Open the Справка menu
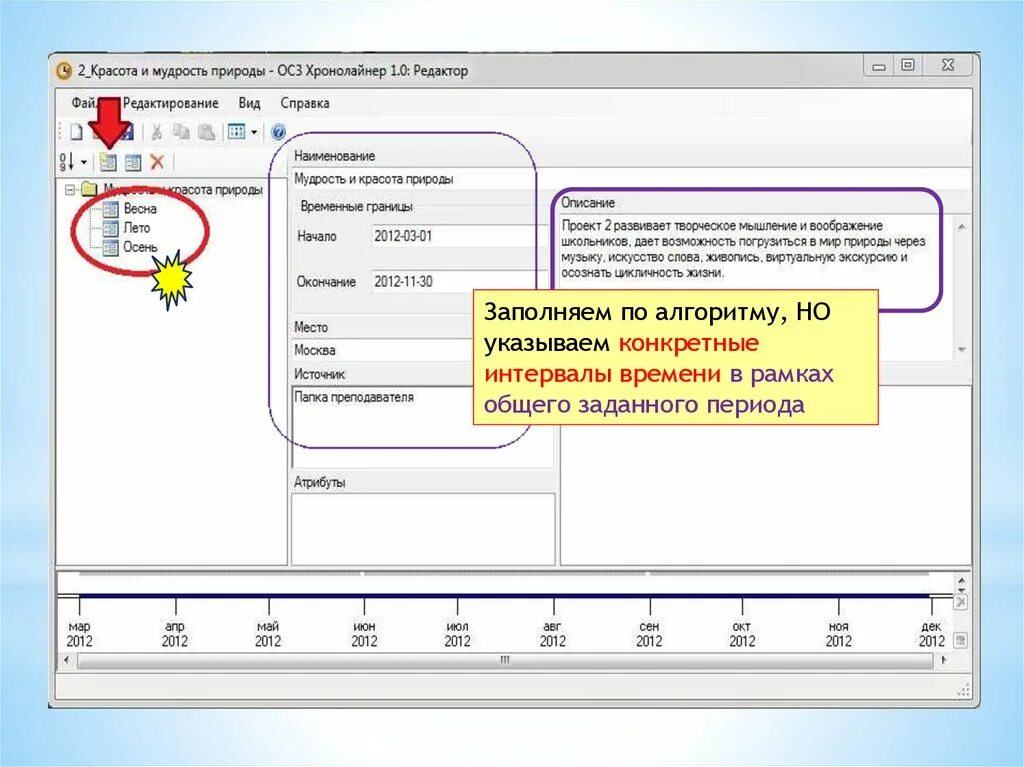This screenshot has width=1024, height=767. coord(305,103)
